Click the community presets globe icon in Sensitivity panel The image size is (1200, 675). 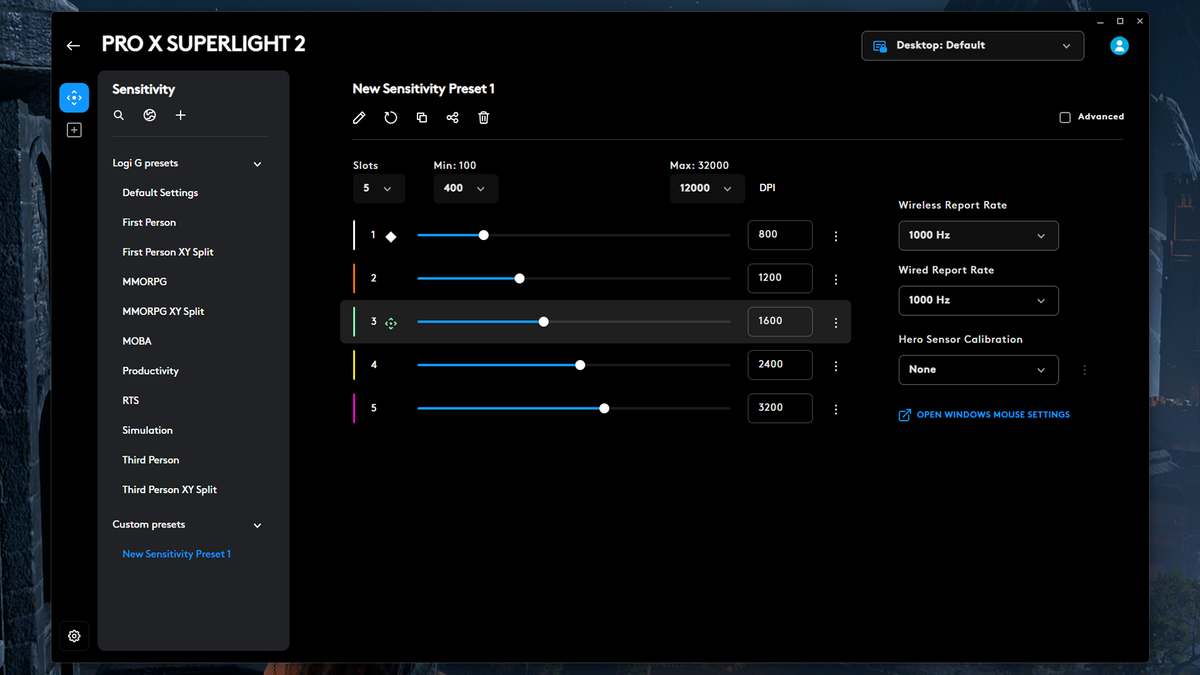(149, 116)
